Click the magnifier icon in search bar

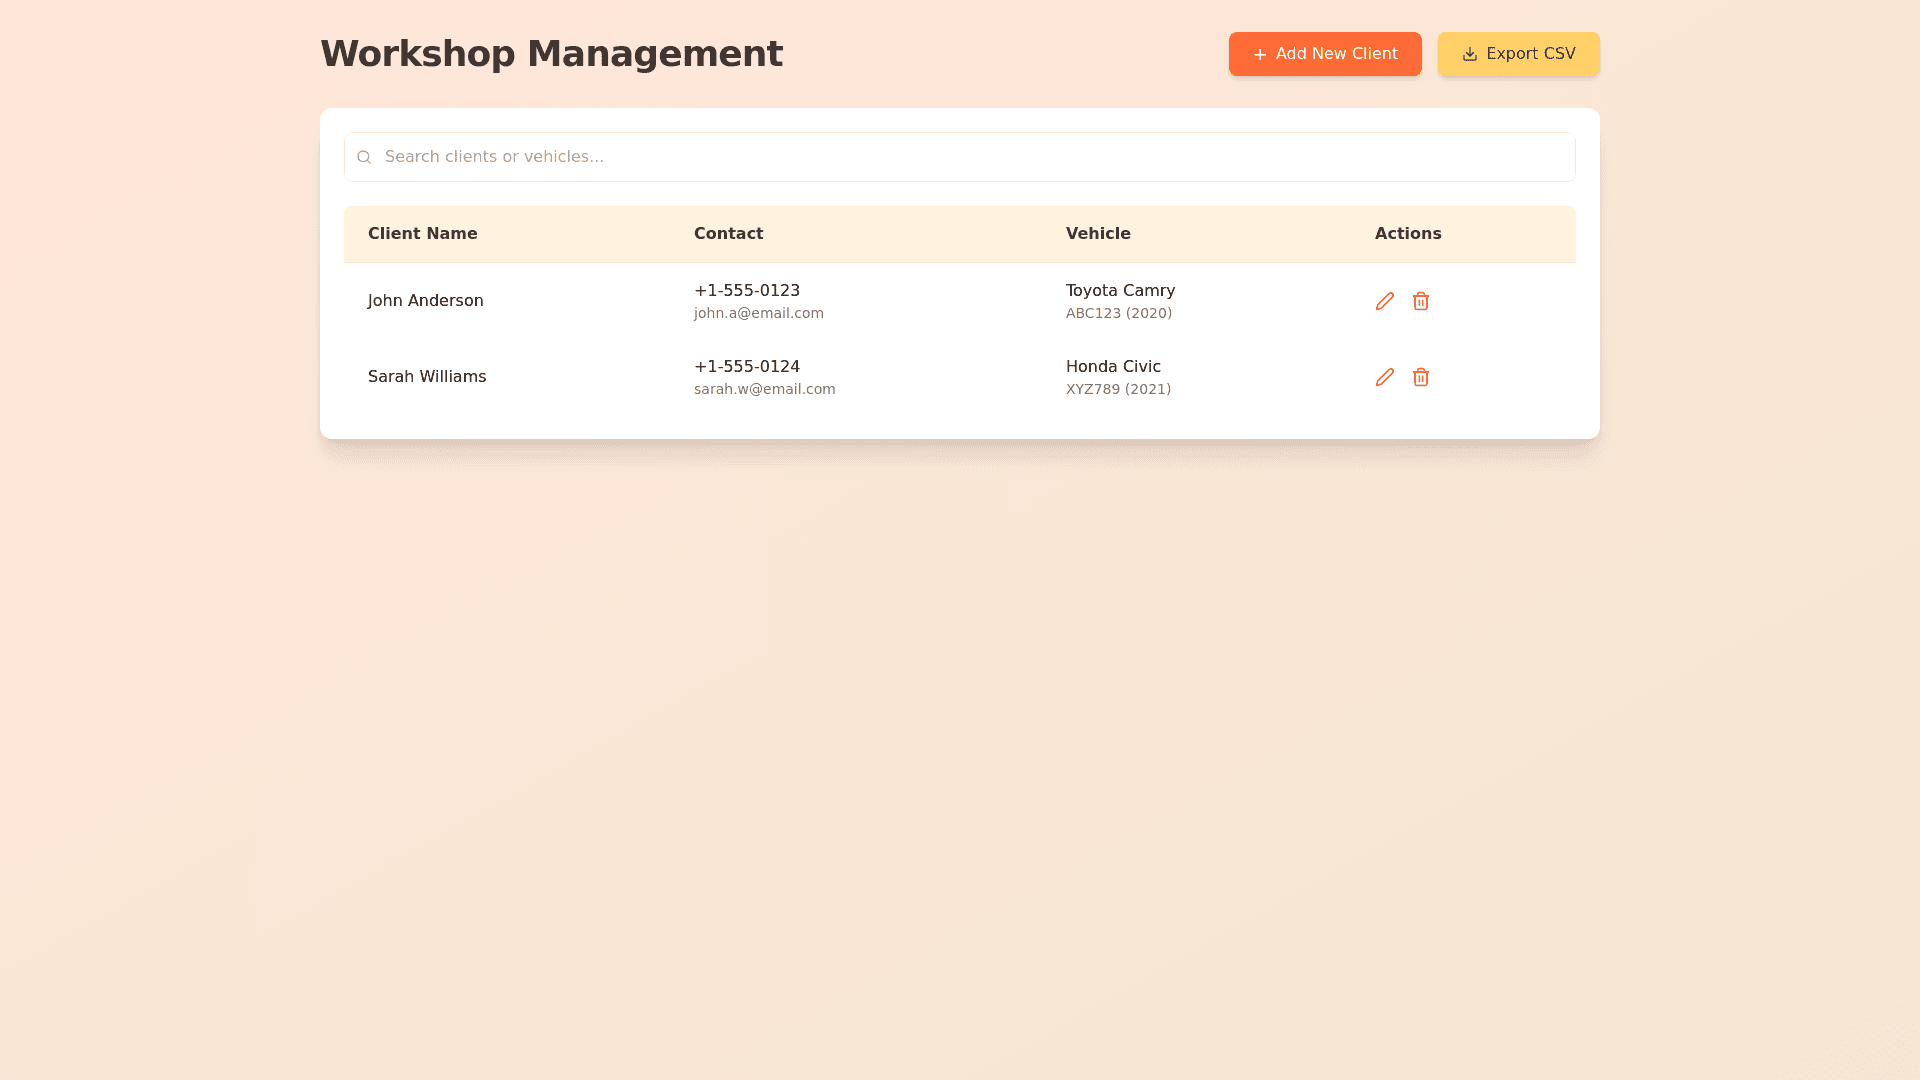[x=364, y=157]
